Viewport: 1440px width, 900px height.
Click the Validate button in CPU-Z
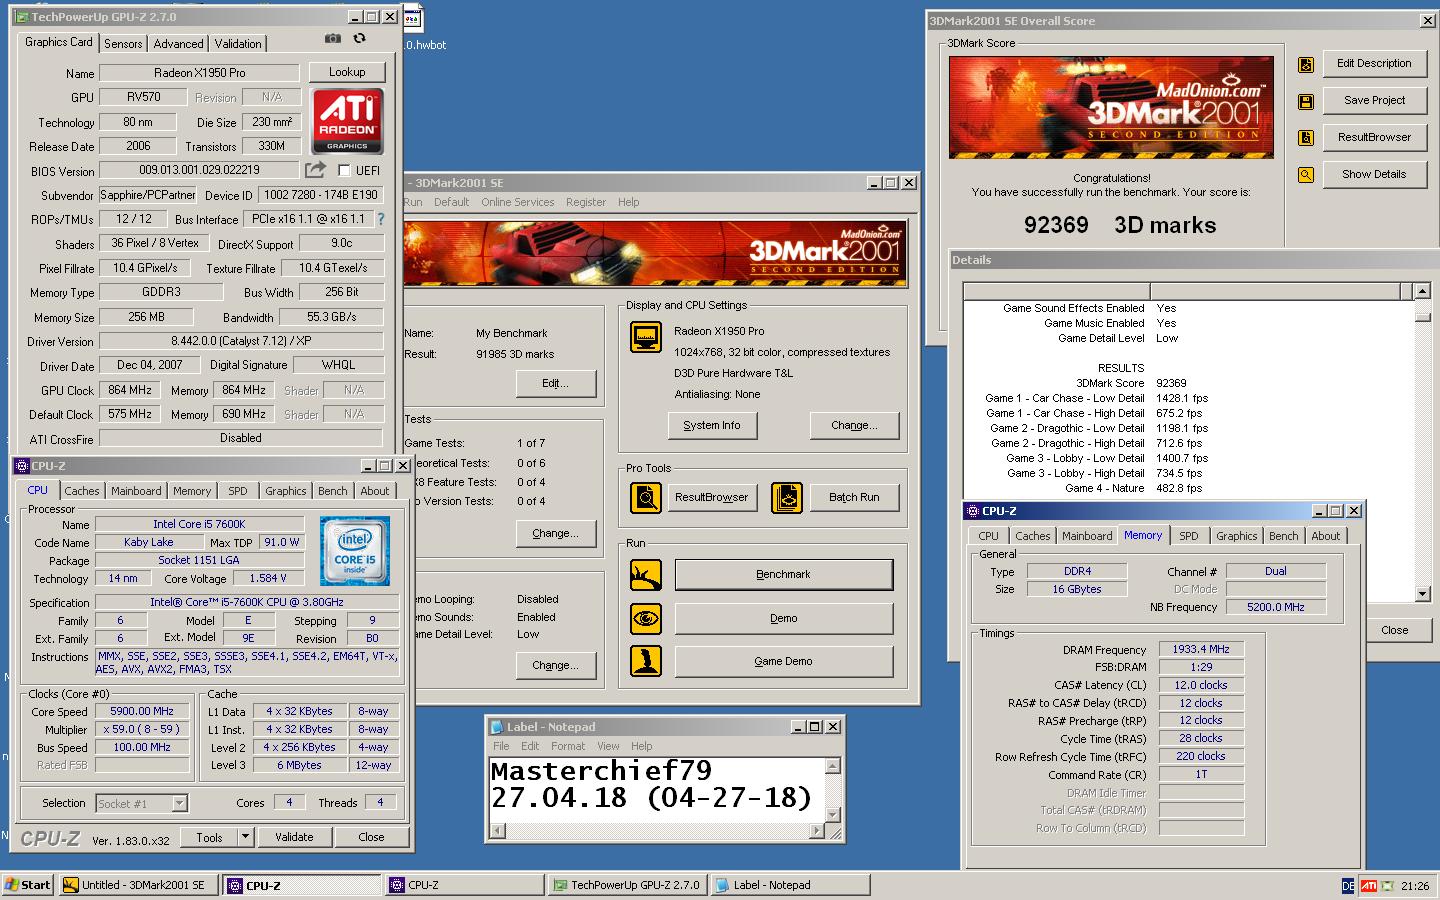[294, 837]
